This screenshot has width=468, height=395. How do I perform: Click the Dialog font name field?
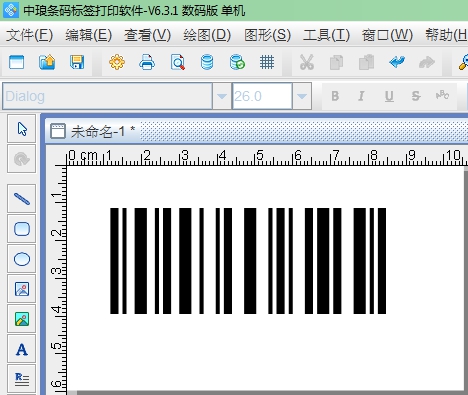(x=107, y=96)
